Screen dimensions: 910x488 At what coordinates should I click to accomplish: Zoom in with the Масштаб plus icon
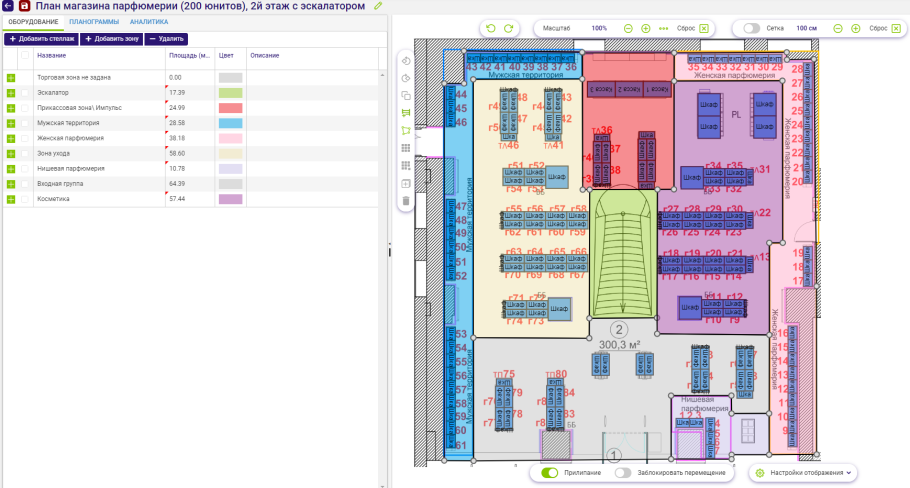point(645,29)
